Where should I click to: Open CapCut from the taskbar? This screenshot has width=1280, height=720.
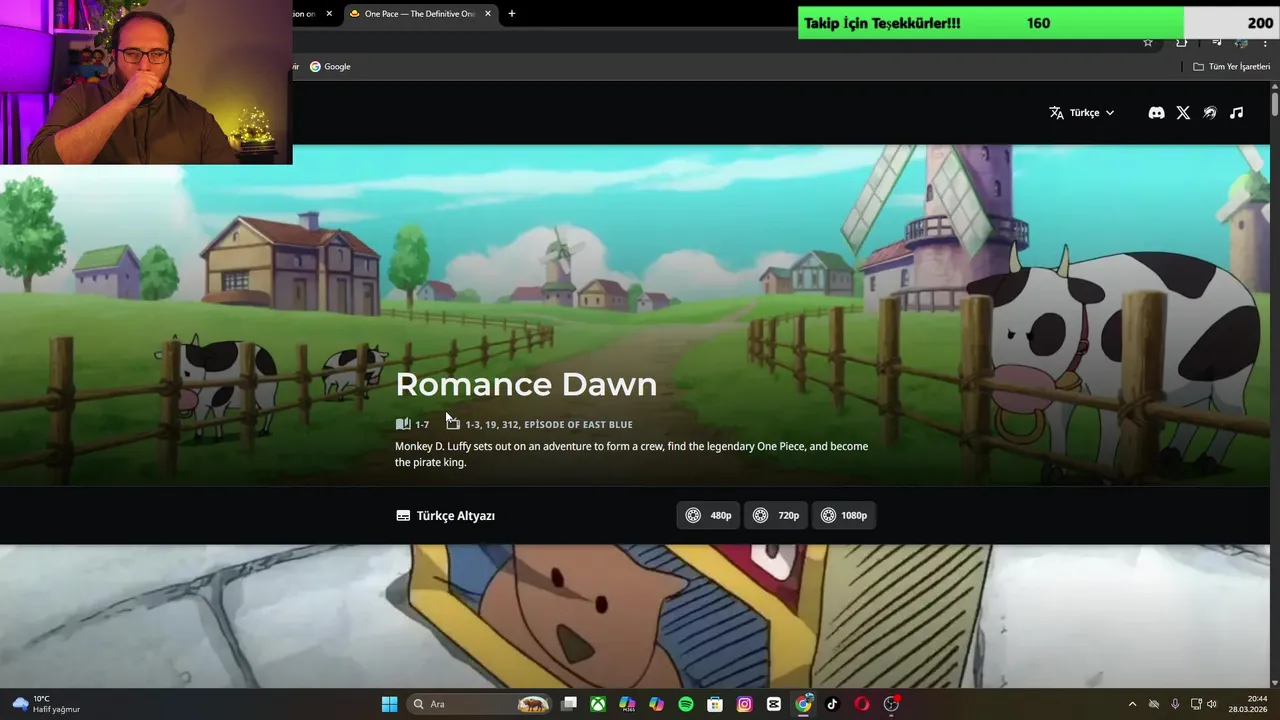774,704
